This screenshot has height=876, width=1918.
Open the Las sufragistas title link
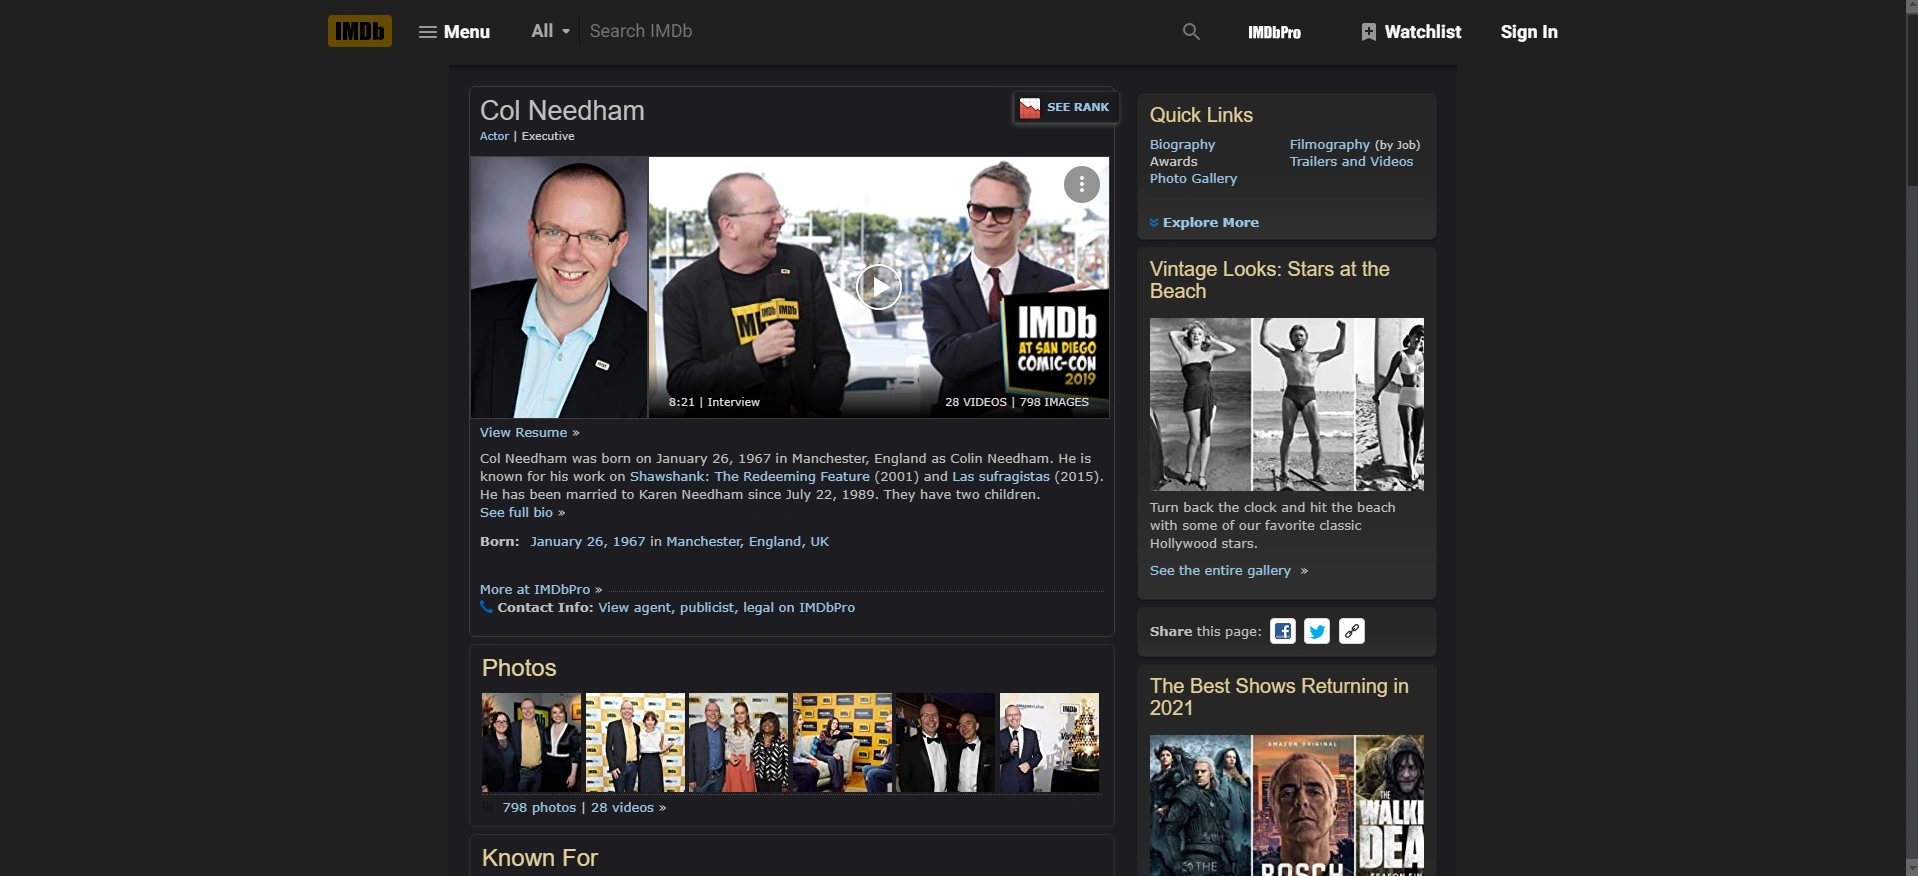pos(1001,476)
